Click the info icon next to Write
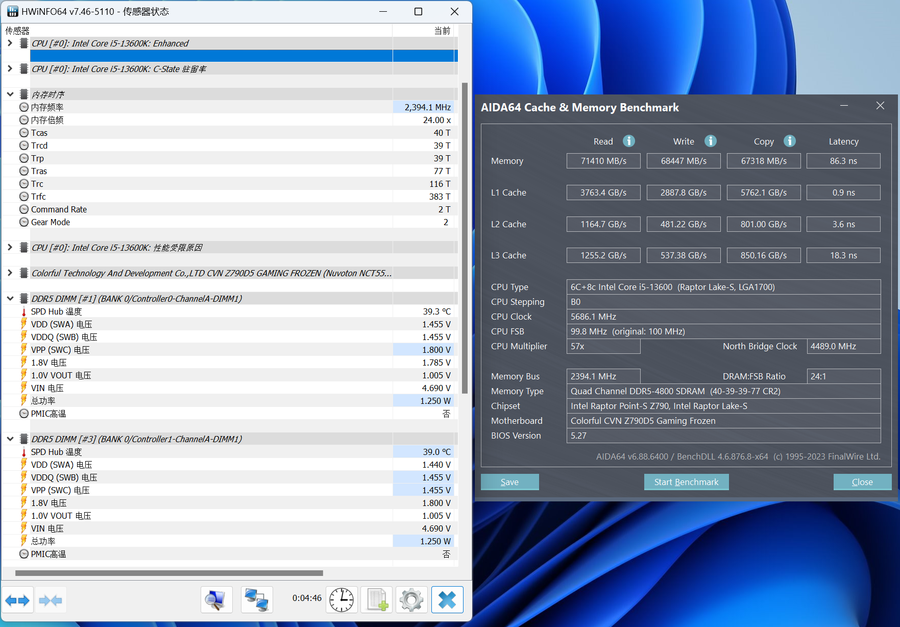 pos(711,141)
